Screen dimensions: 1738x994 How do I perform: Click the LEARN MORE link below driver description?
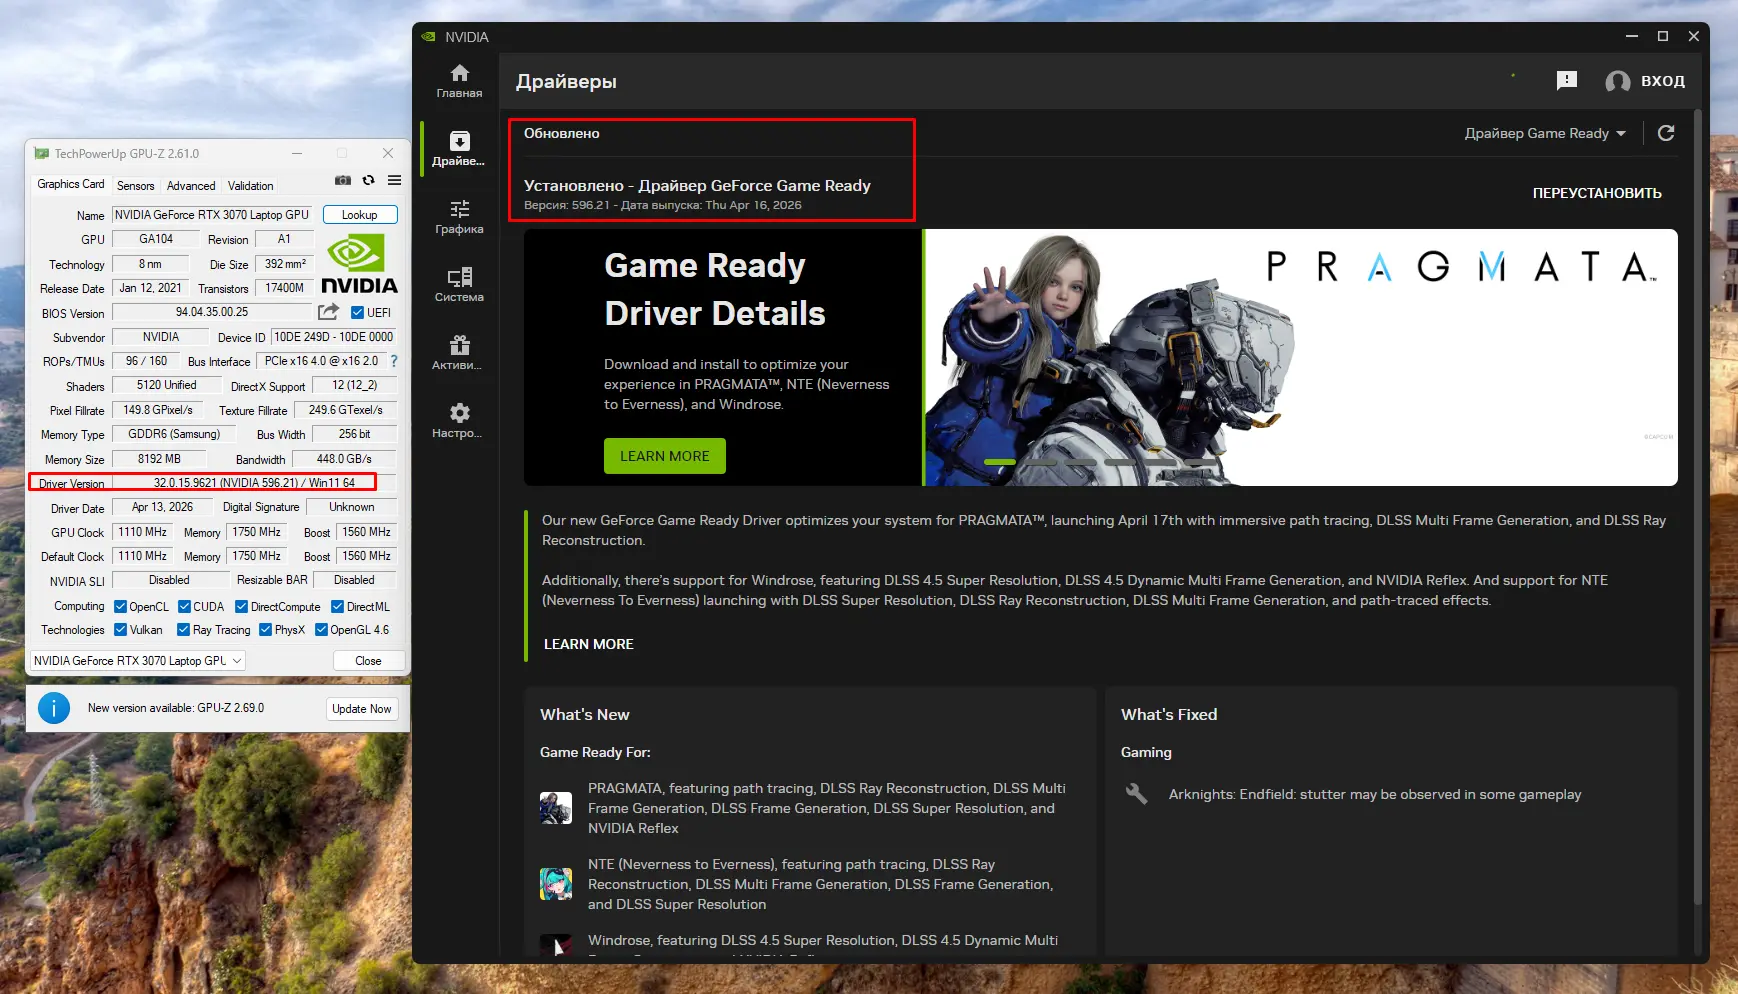(589, 644)
